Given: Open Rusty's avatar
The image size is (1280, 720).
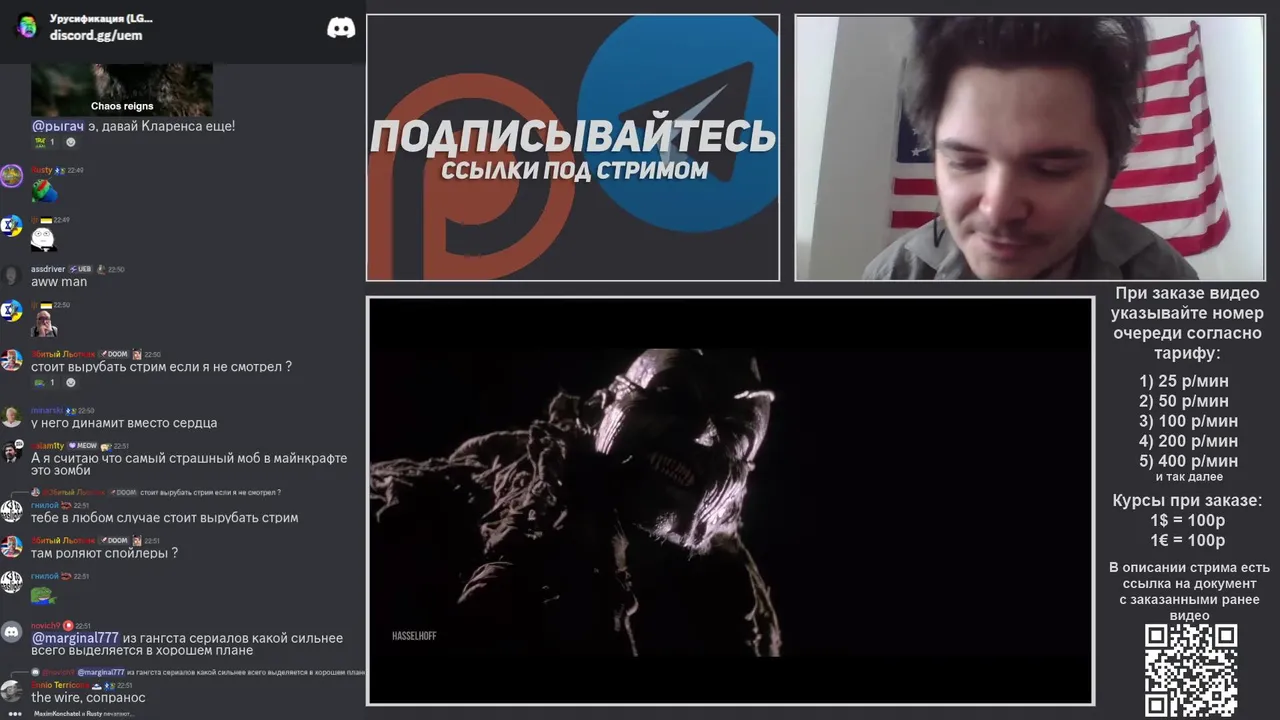Looking at the screenshot, I should [11, 176].
